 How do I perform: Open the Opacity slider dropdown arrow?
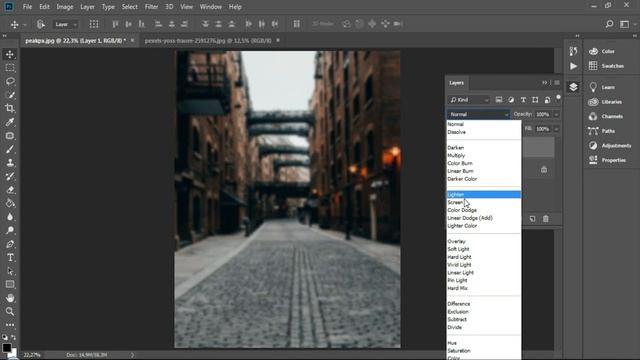(556, 115)
